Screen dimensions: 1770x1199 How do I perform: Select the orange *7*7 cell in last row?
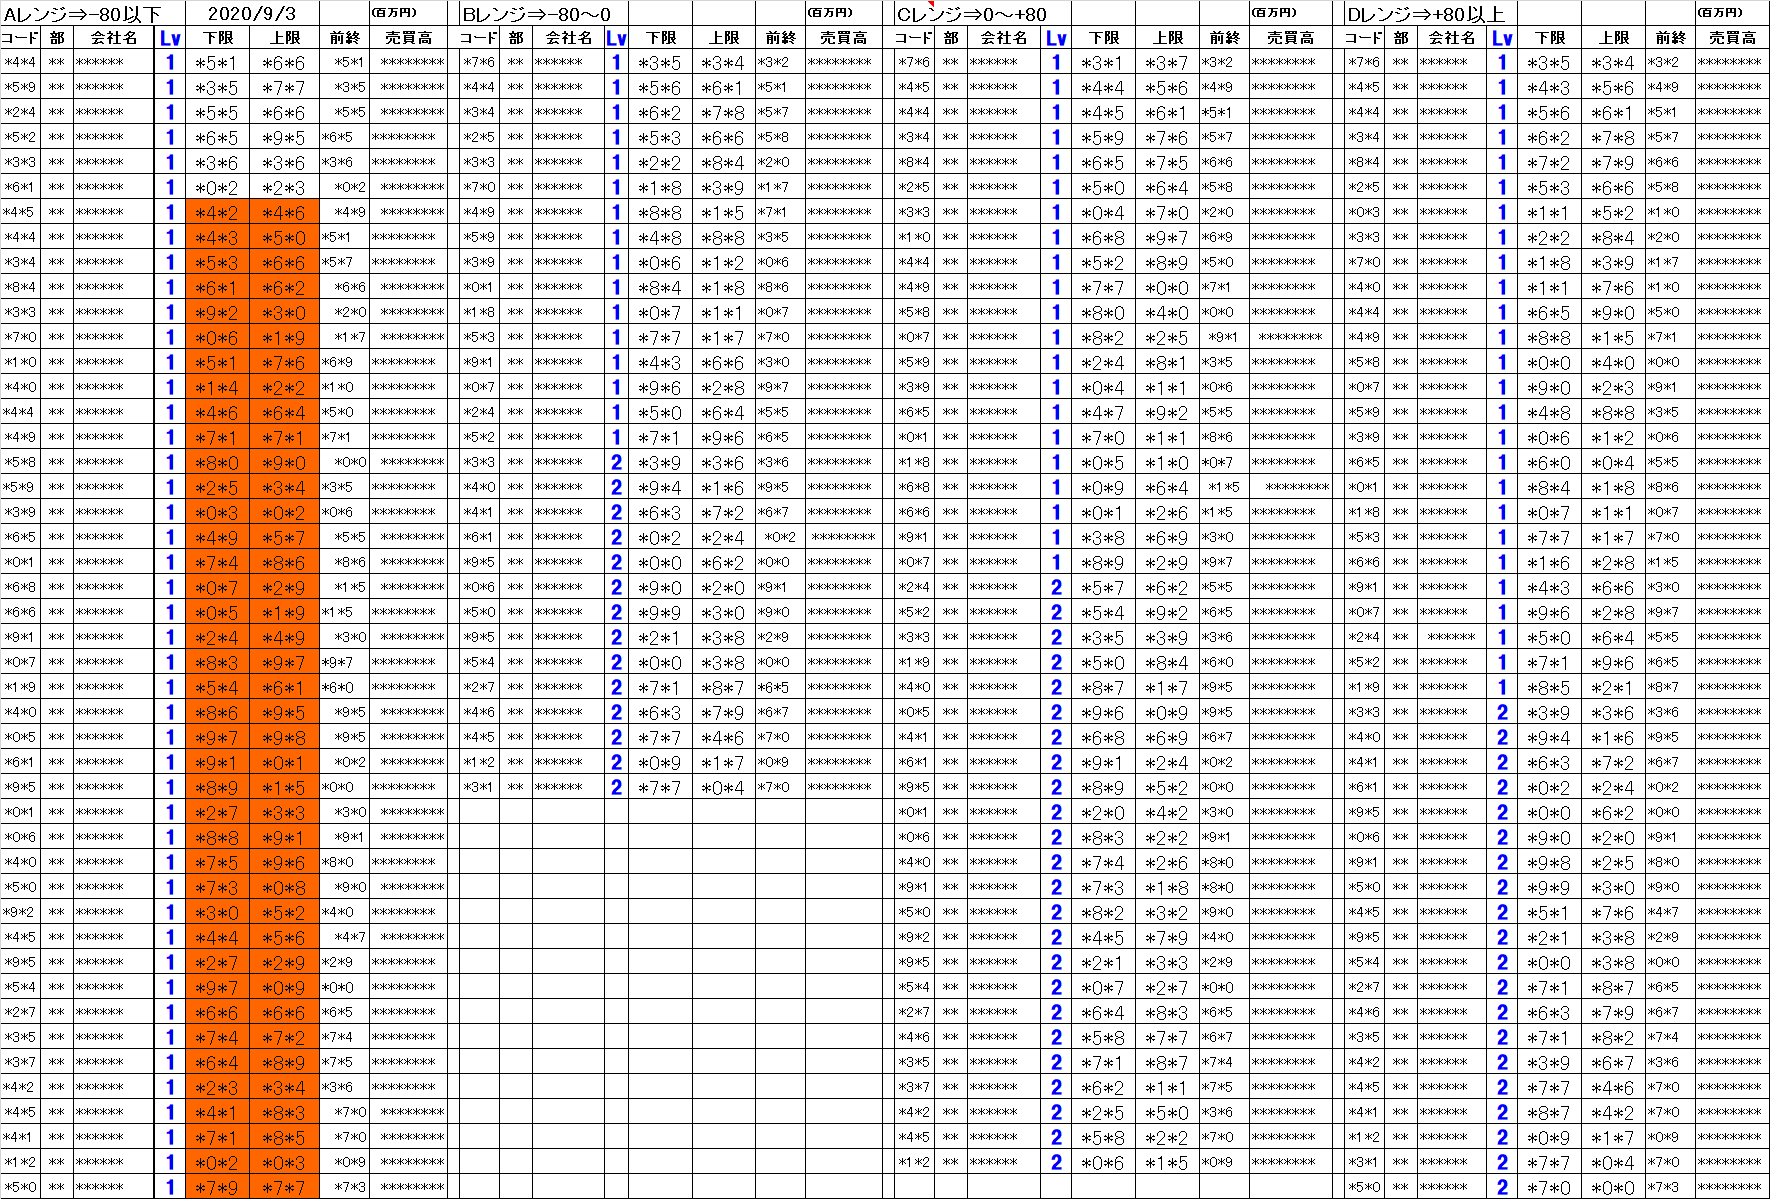(285, 1187)
